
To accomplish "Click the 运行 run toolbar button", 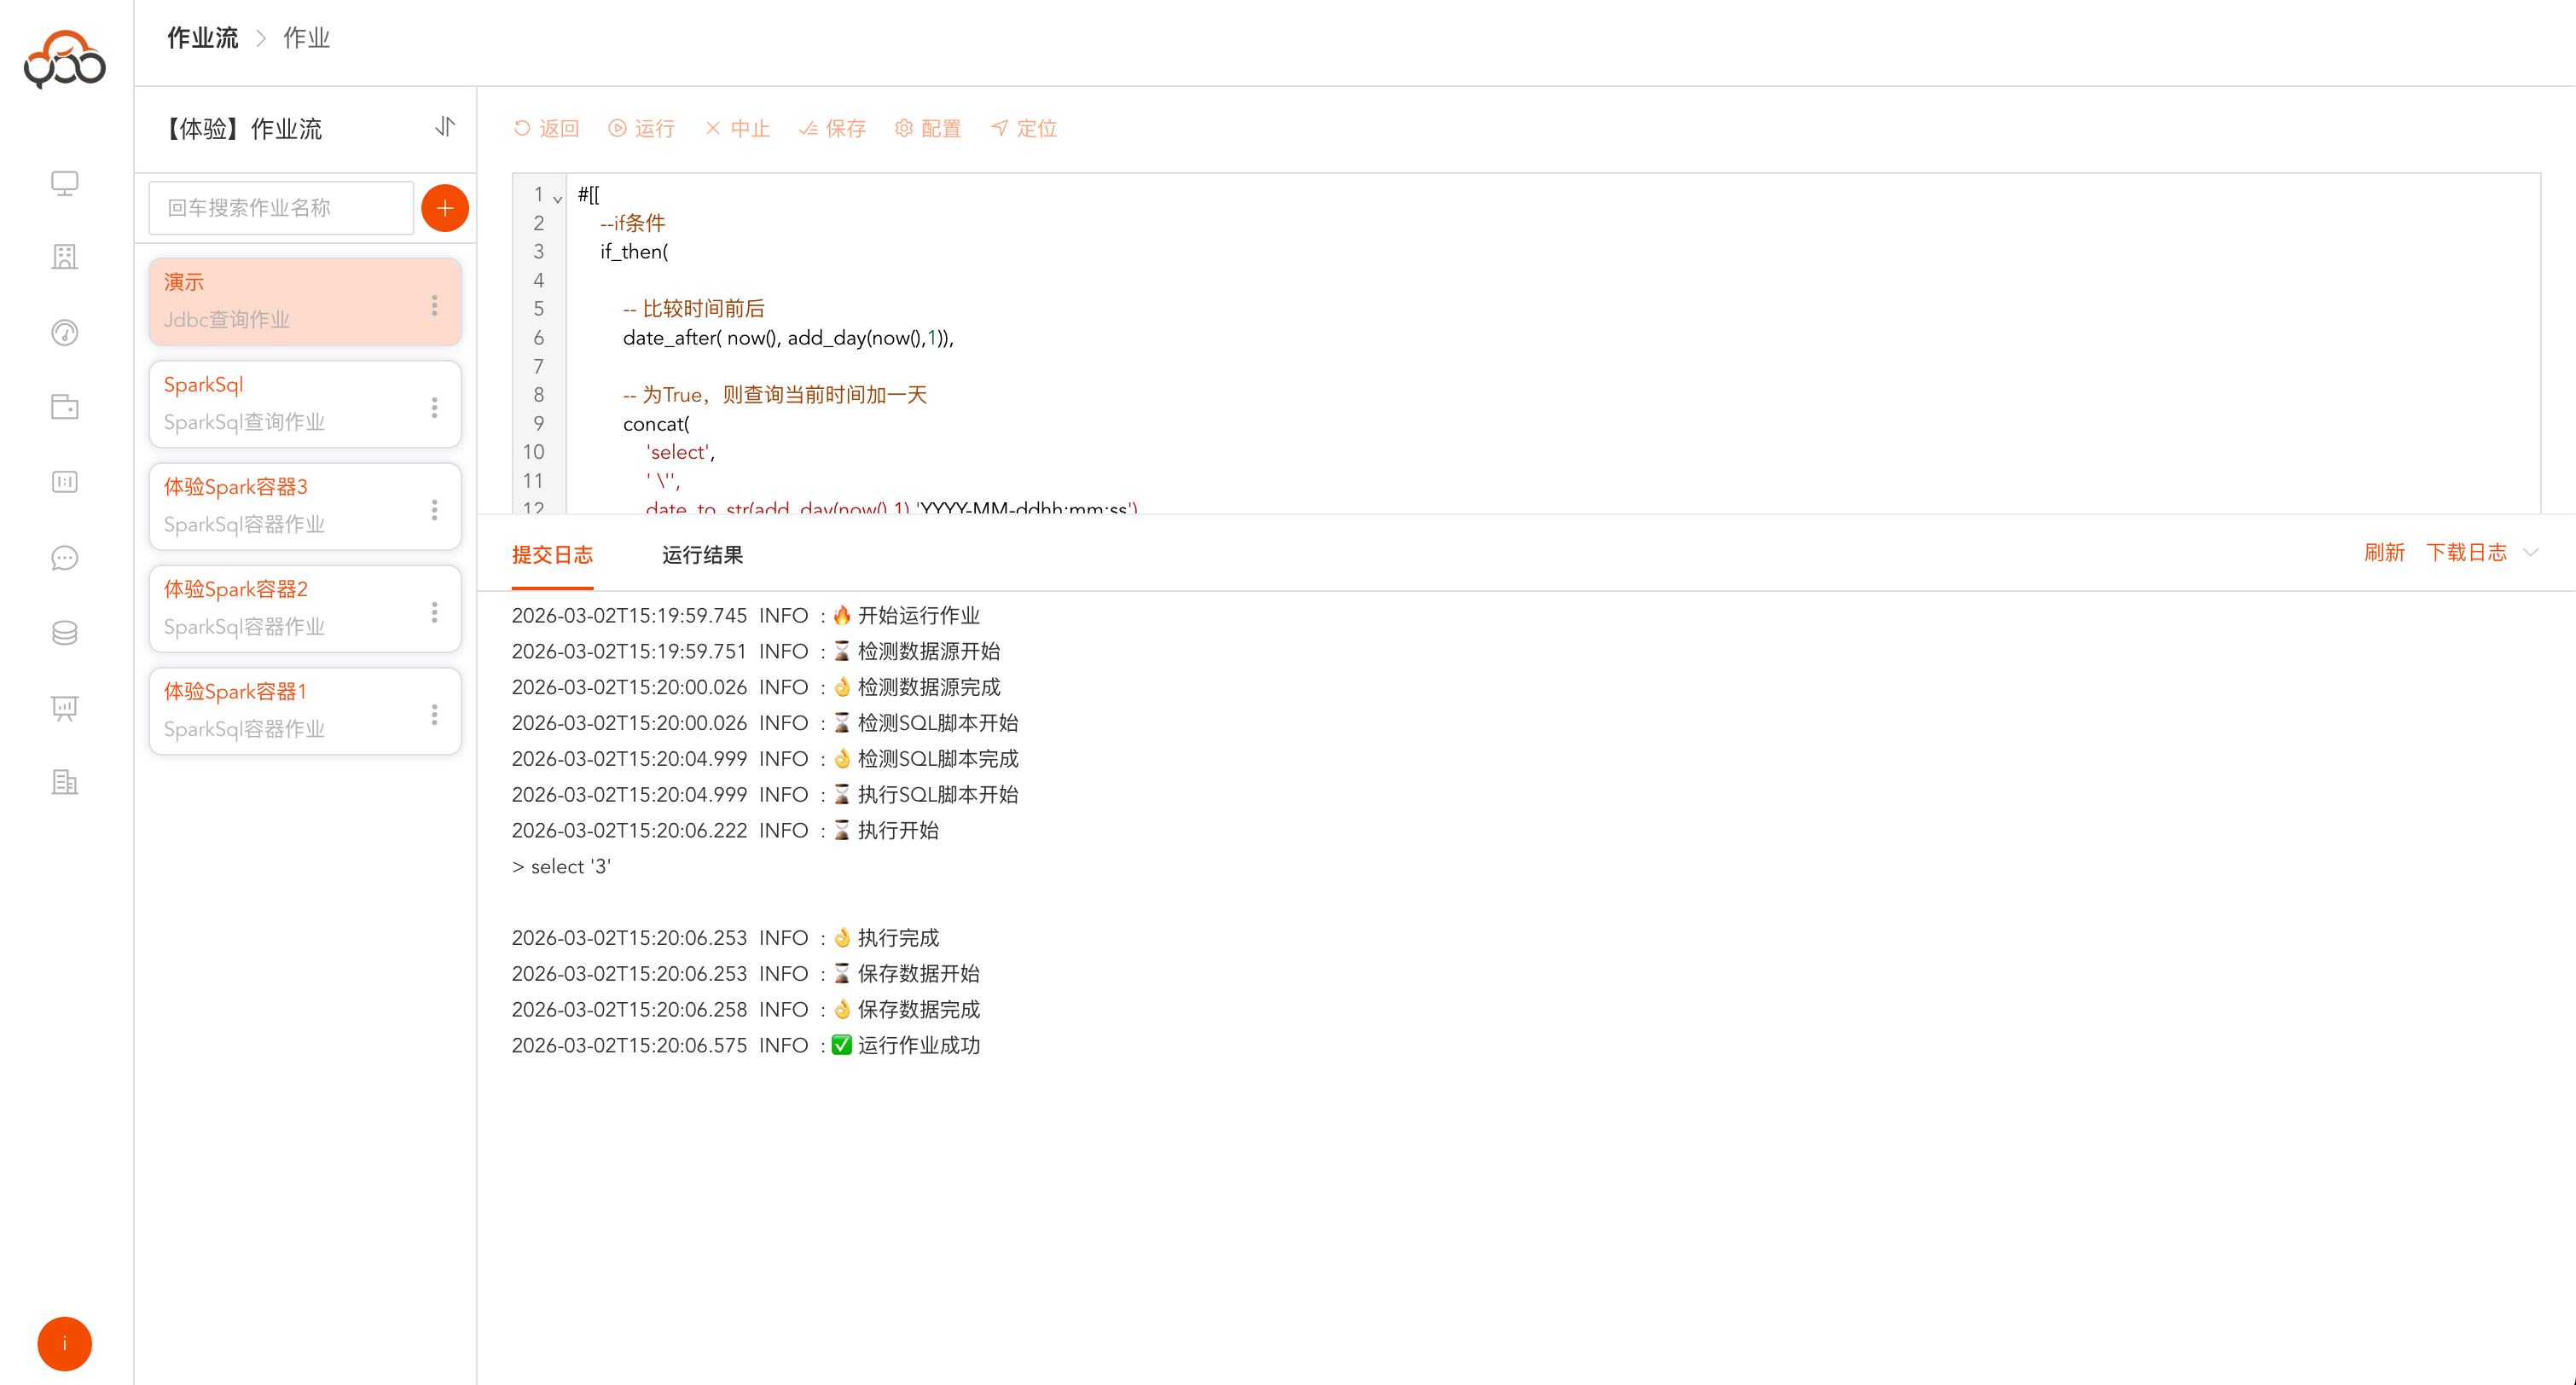I will click(642, 128).
